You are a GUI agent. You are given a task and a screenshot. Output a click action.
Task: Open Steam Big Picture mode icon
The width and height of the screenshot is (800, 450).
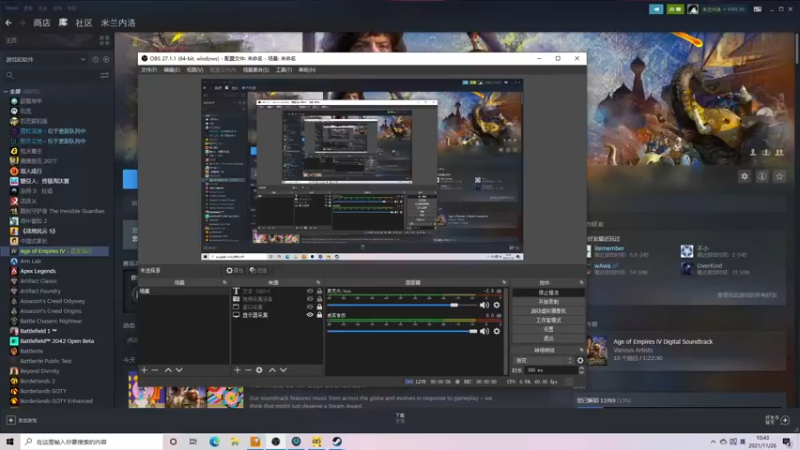[x=758, y=9]
